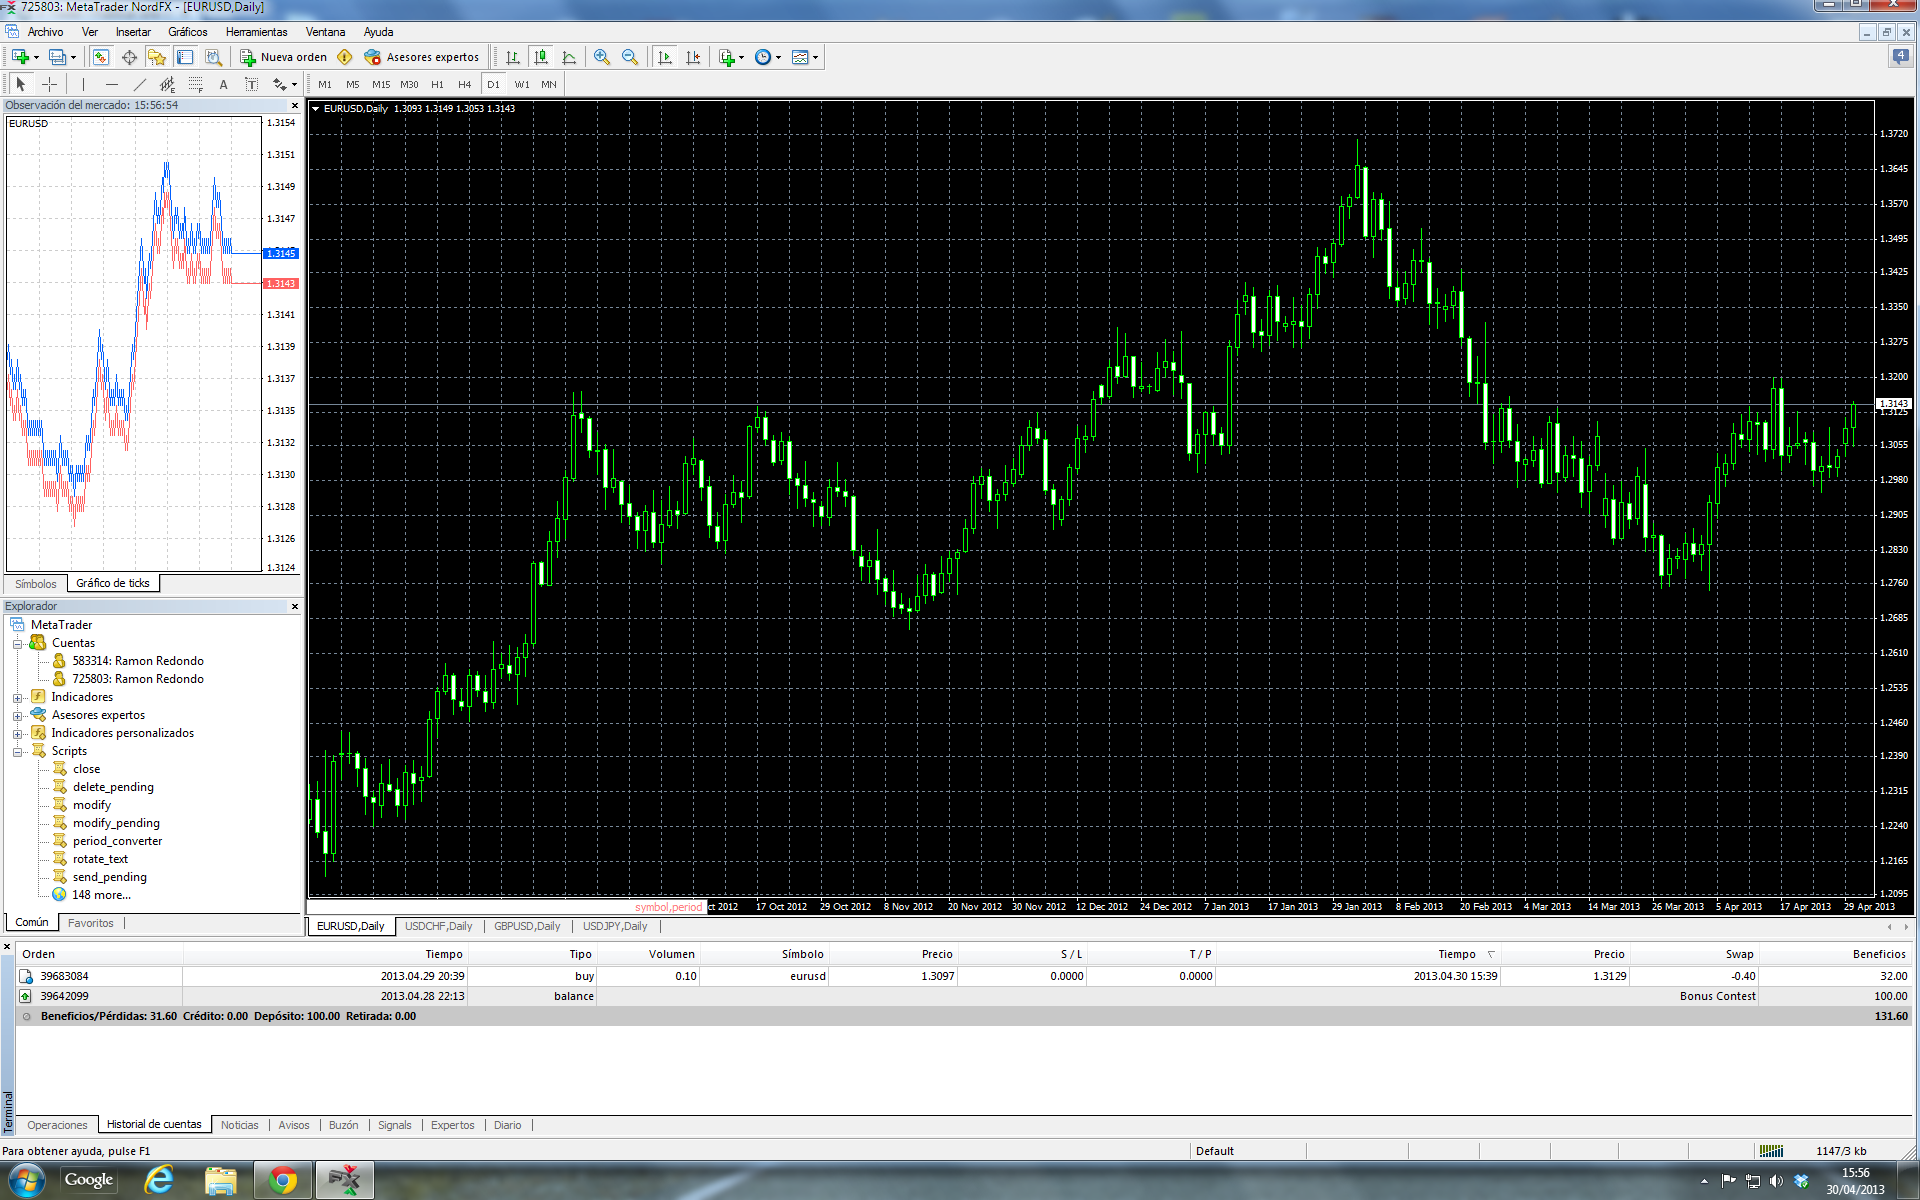The height and width of the screenshot is (1200, 1920).
Task: Select the H4 timeframe button
Action: 464,85
